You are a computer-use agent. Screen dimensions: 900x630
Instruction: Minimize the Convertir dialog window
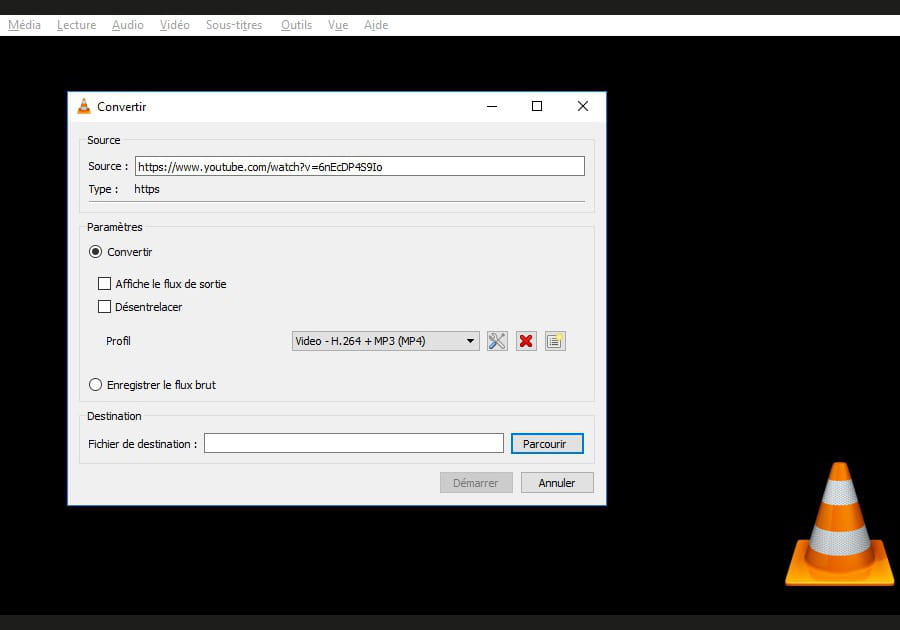491,107
